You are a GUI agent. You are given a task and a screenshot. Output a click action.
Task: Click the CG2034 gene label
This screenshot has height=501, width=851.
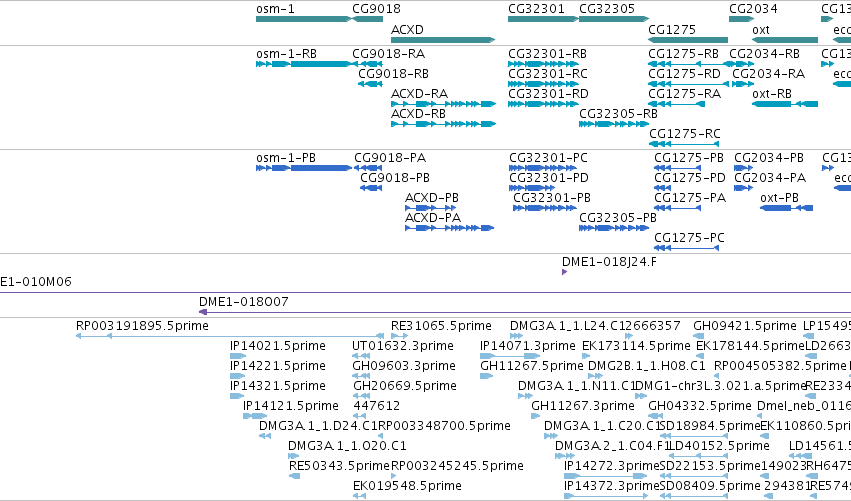tap(753, 9)
